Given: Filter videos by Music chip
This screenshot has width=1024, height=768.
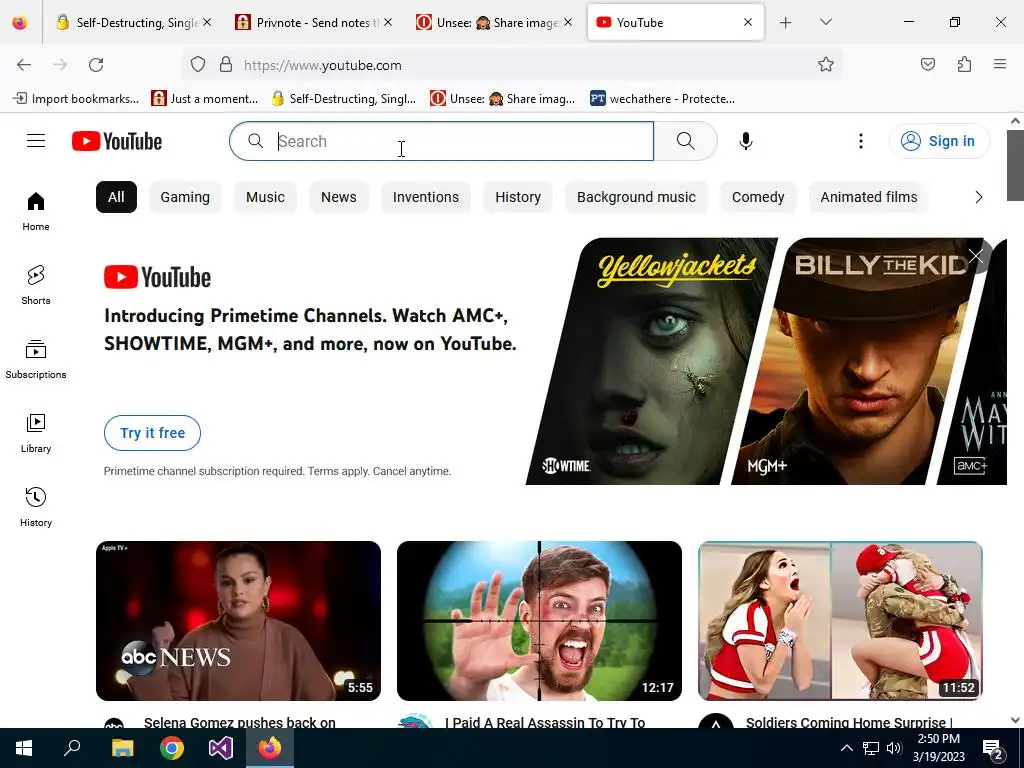Looking at the screenshot, I should [265, 197].
